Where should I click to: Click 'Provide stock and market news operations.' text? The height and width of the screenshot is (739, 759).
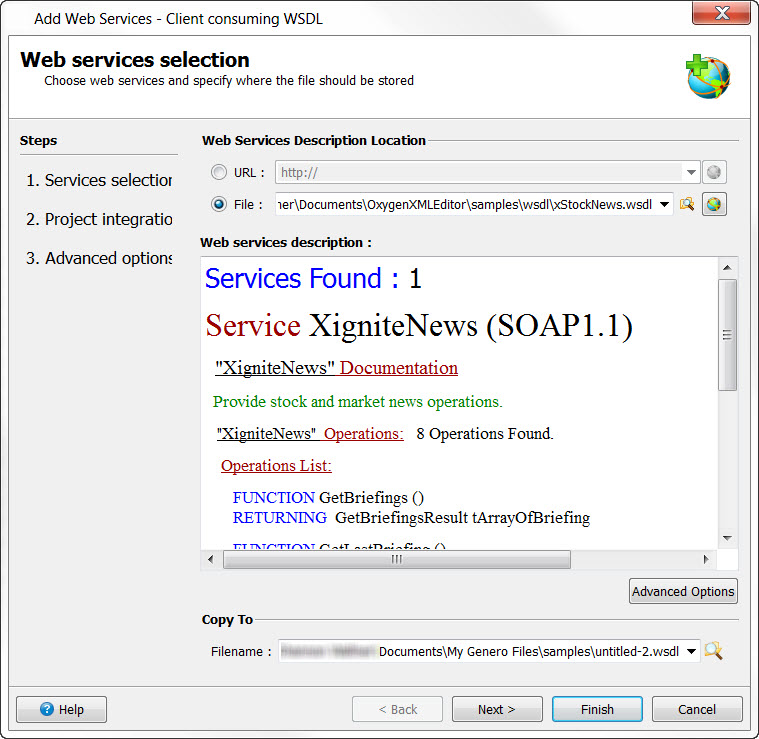pyautogui.click(x=358, y=402)
